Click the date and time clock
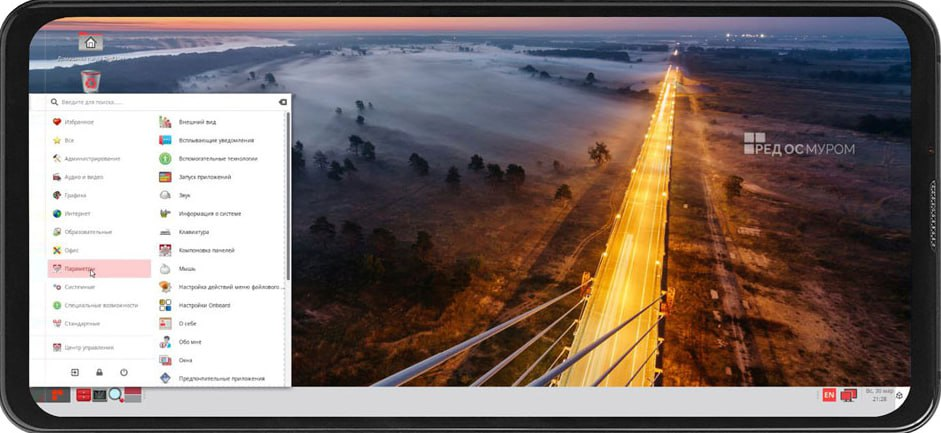941x433 pixels. 879,395
